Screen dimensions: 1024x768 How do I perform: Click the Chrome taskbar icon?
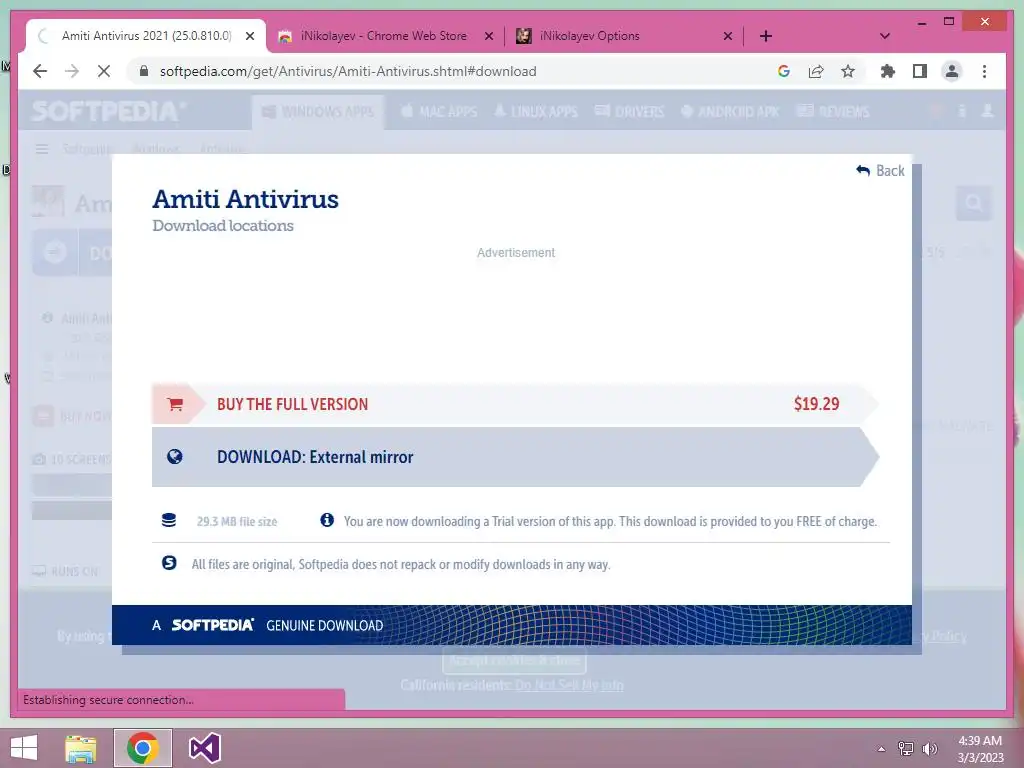click(142, 748)
